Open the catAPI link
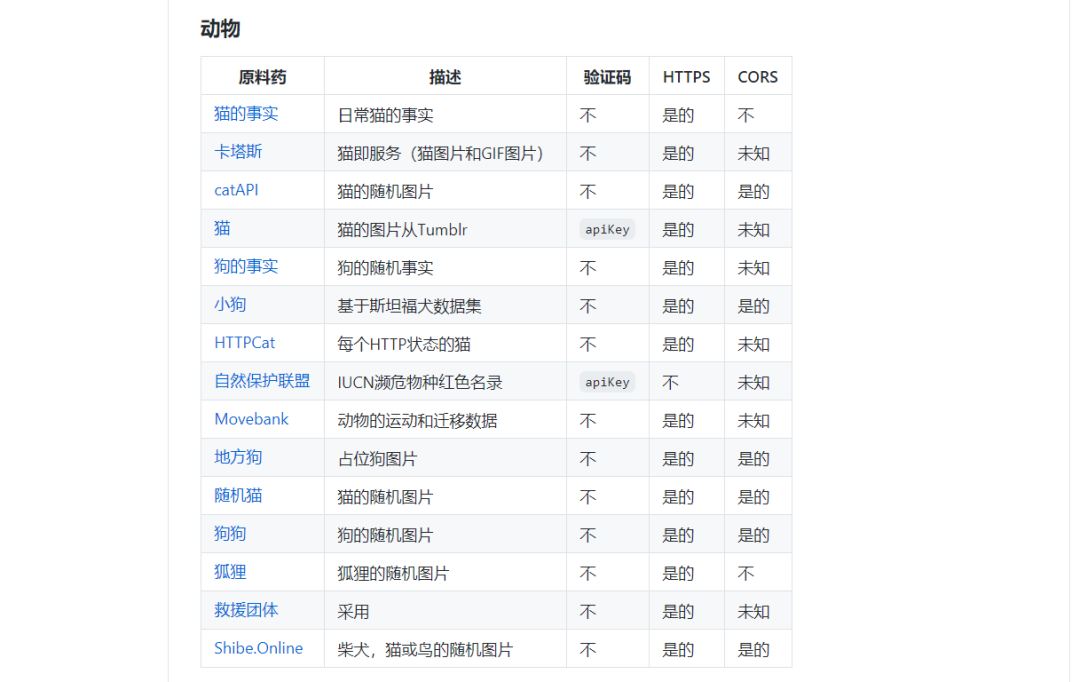The width and height of the screenshot is (1080, 682). (236, 190)
